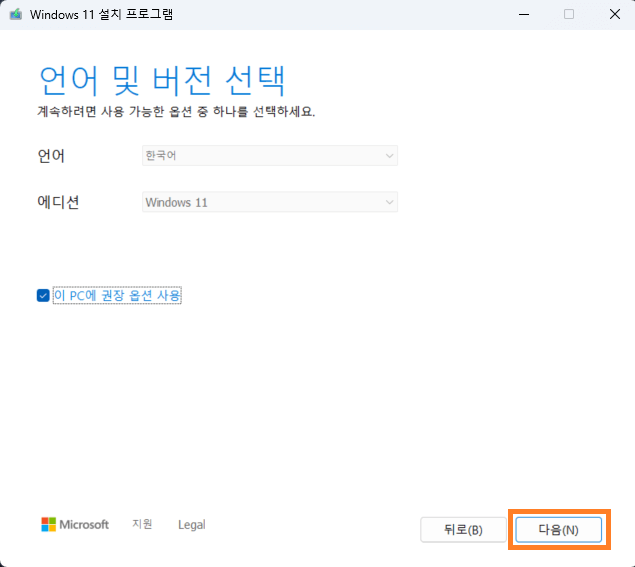Open the Legal link
635x567 pixels.
point(192,524)
